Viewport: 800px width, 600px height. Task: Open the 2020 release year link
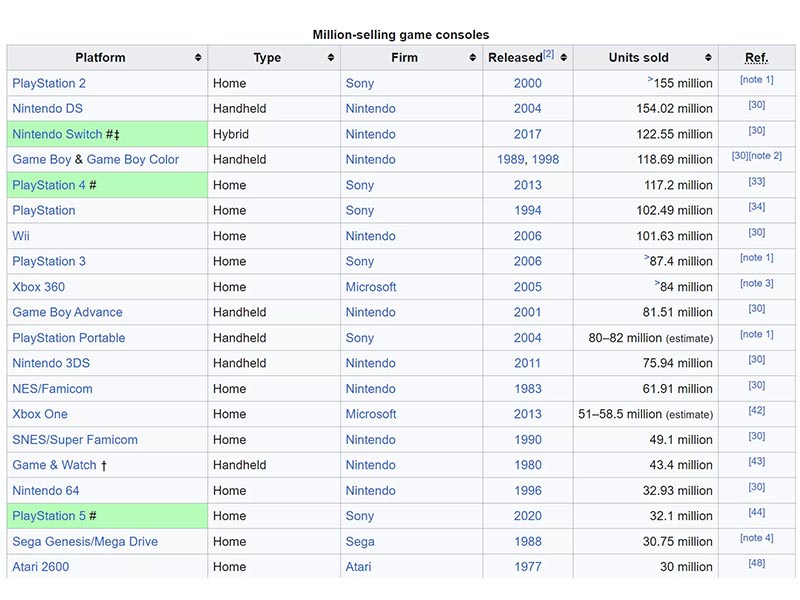pyautogui.click(x=528, y=516)
